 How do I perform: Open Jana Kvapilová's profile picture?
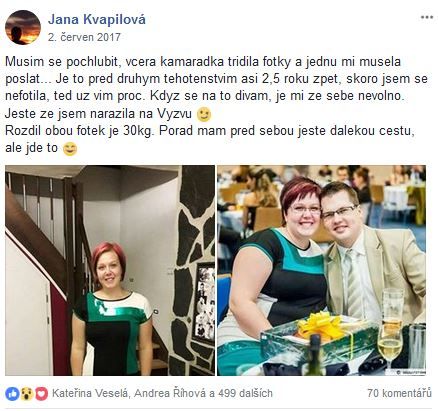pos(23,27)
